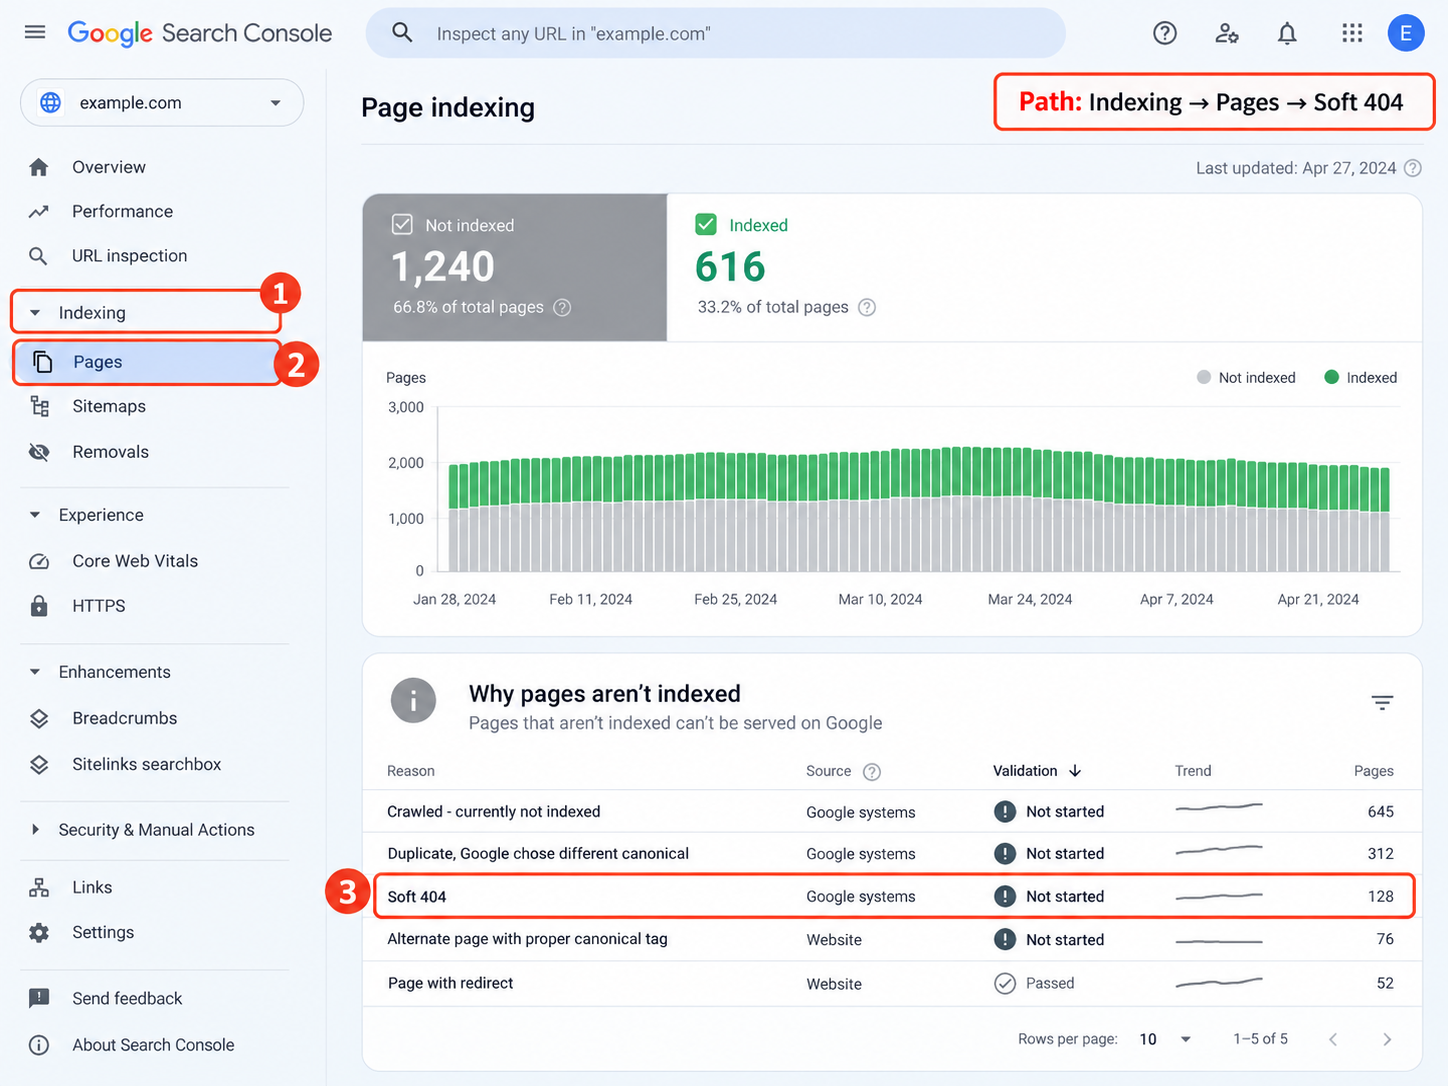Open Crawled - currently not indexed row
The width and height of the screenshot is (1448, 1086).
coord(893,811)
